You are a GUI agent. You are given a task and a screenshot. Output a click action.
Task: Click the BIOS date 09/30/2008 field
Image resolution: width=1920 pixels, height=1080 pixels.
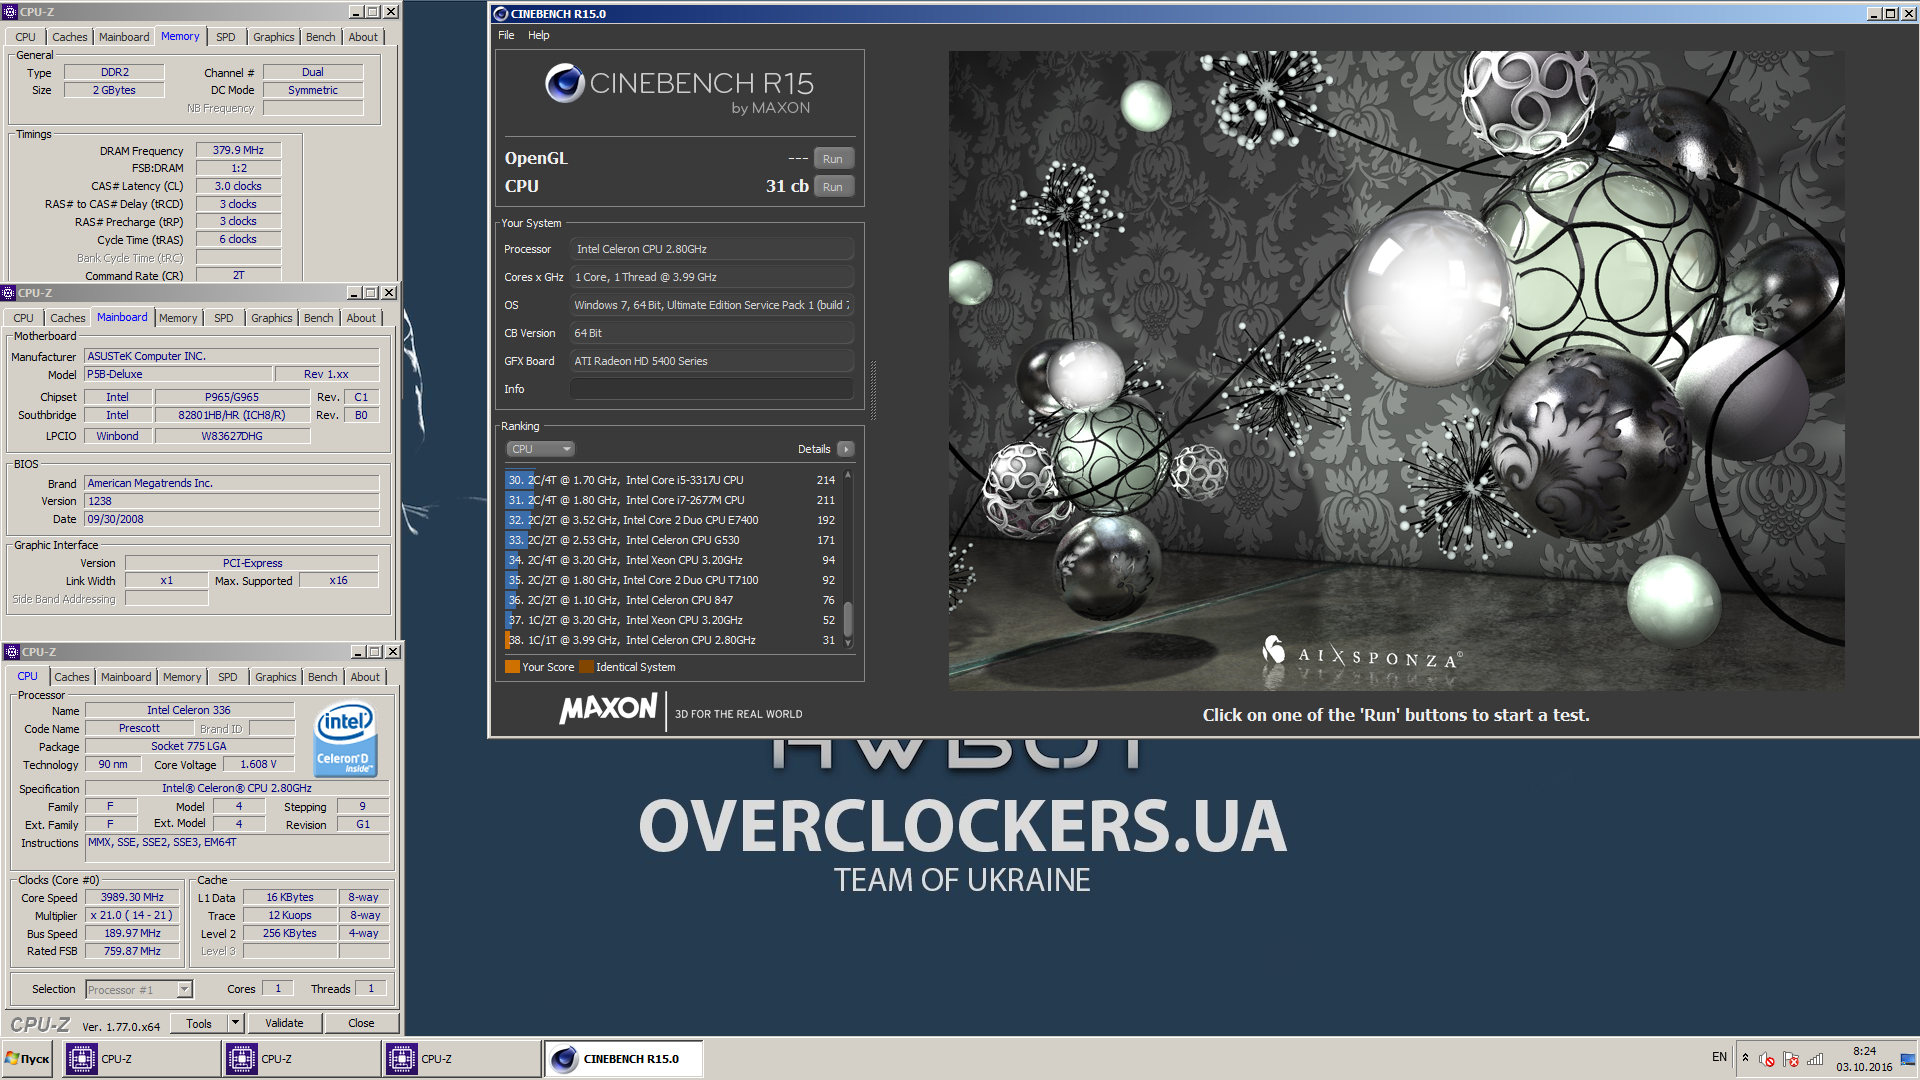tap(232, 519)
